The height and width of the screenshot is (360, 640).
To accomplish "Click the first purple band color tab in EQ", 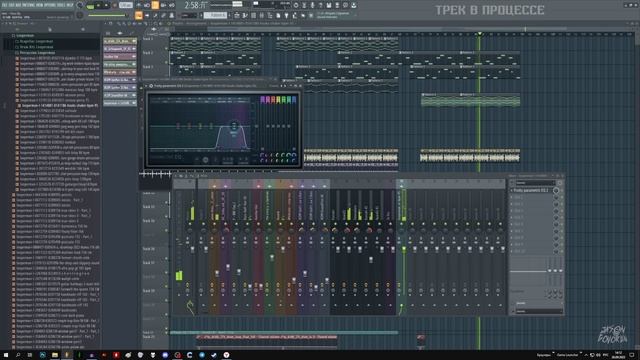I will [x=262, y=100].
